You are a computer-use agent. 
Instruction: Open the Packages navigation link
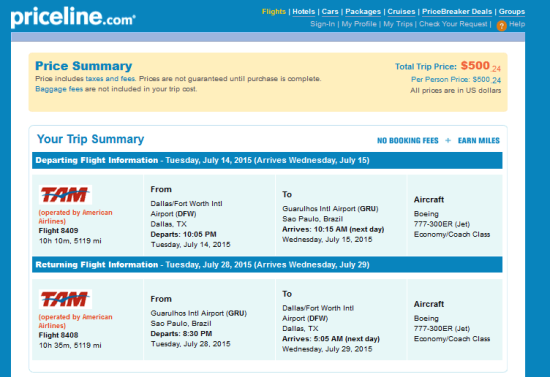click(x=363, y=12)
